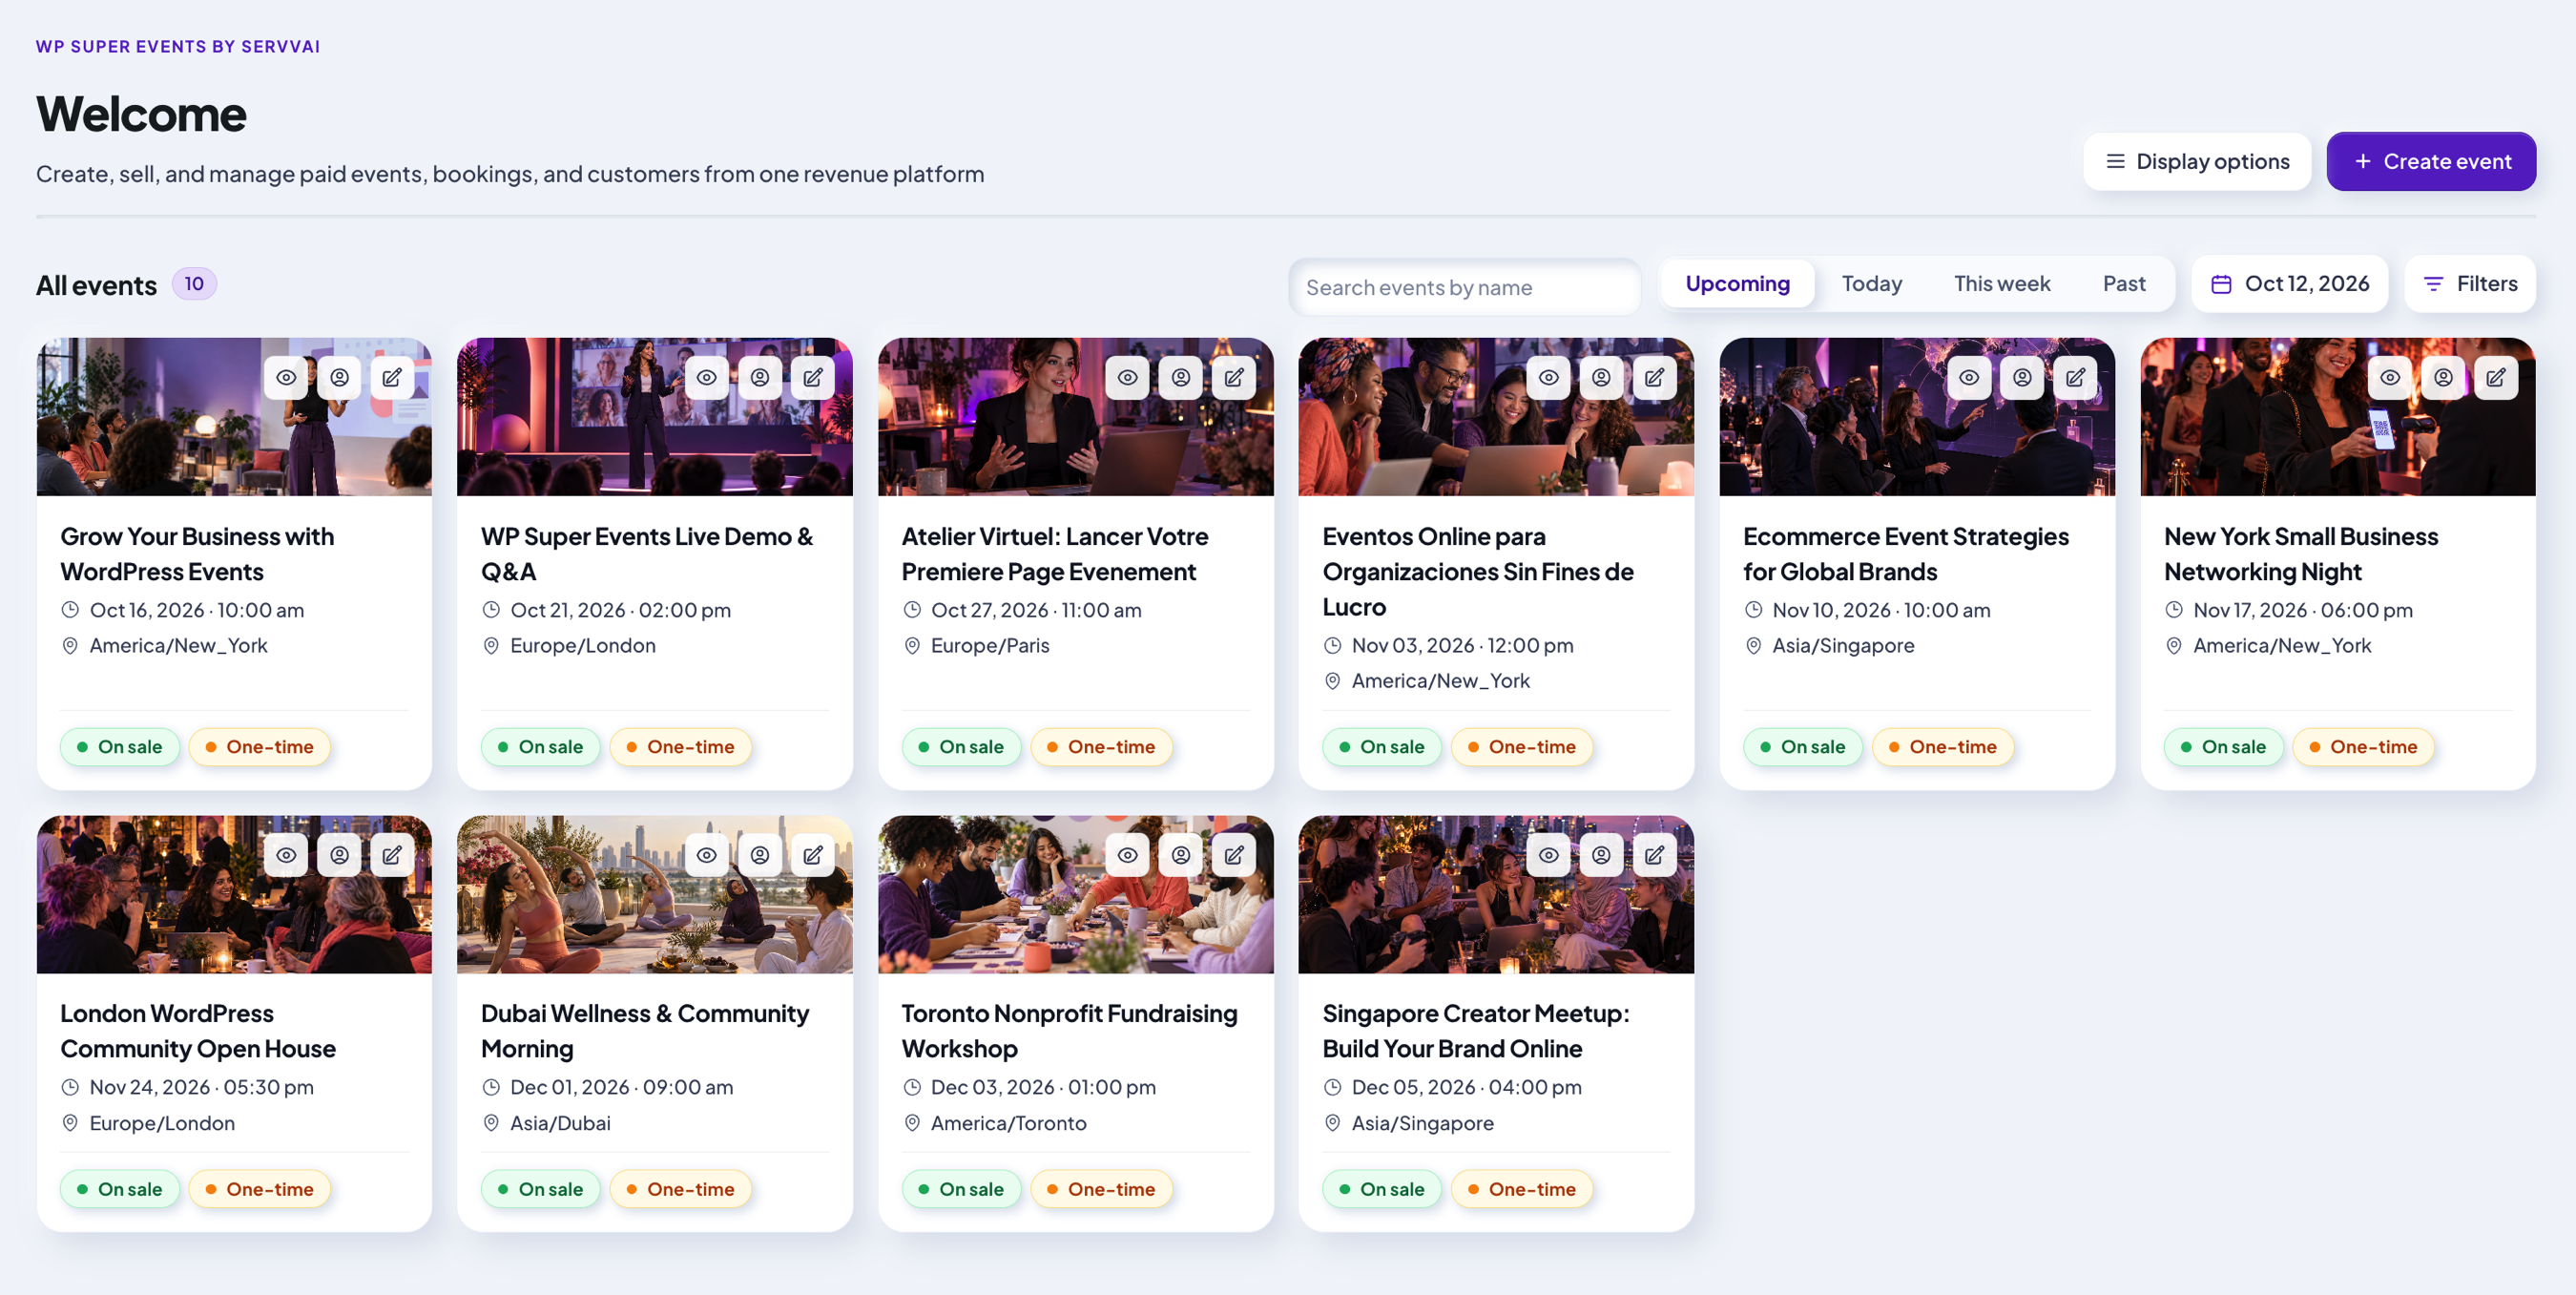
Task: Edit the WP Super Events Live Demo card
Action: 813,378
